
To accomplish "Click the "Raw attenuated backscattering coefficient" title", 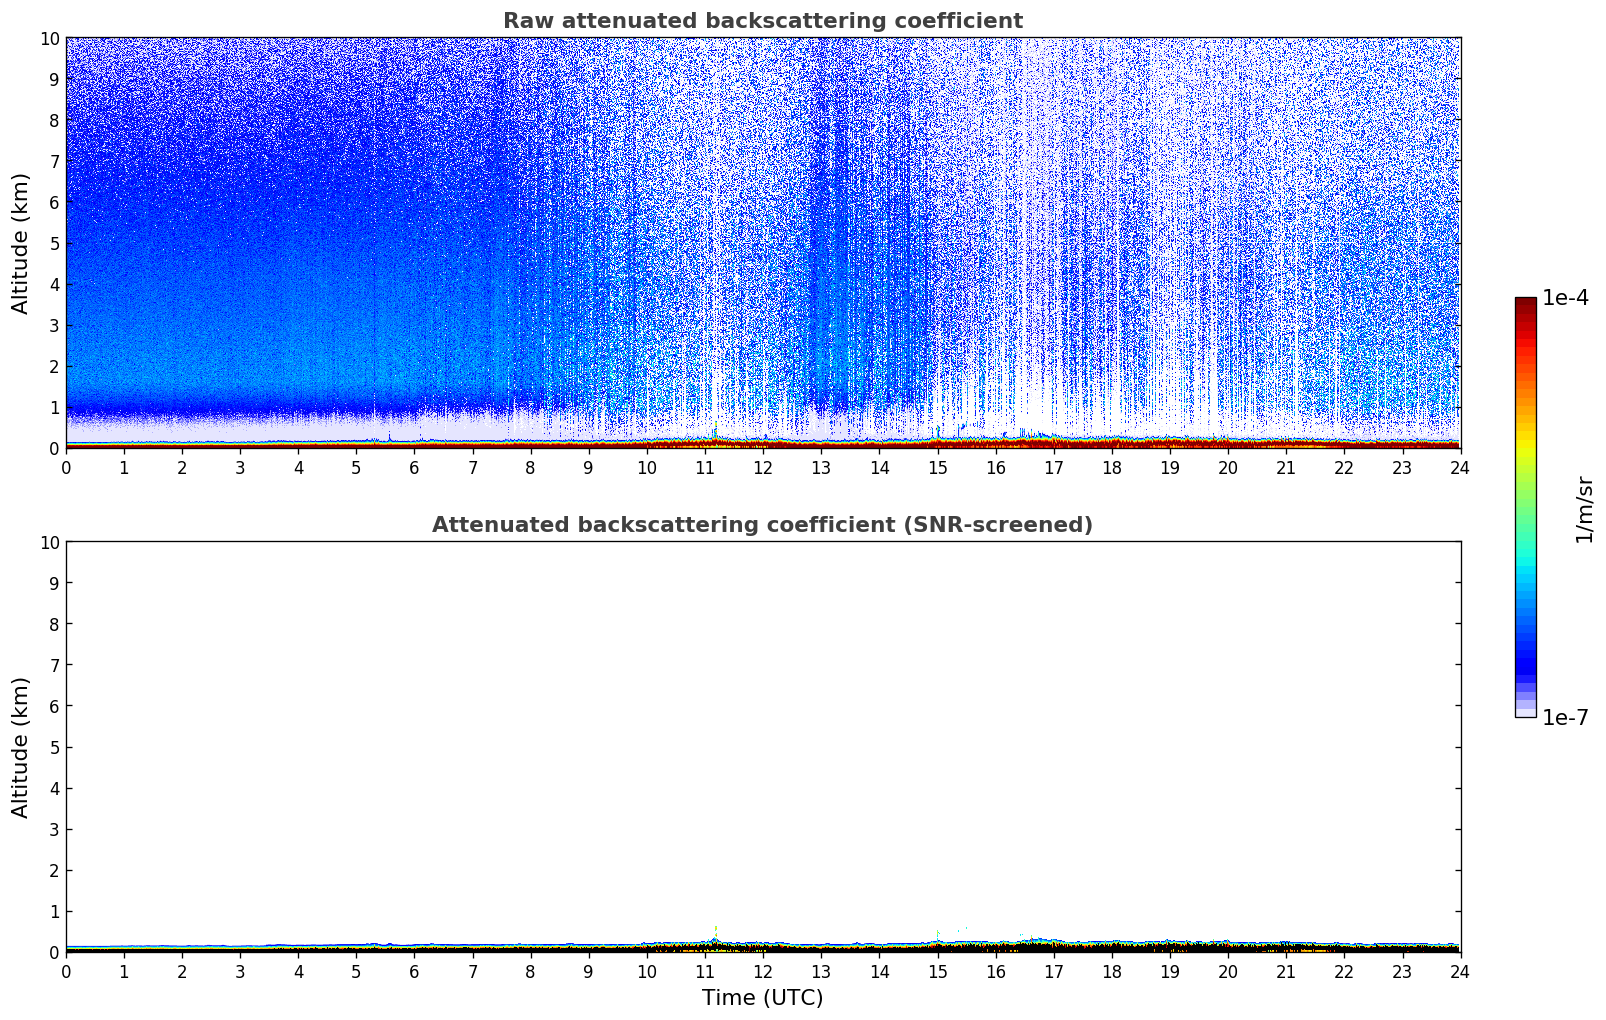I will pos(762,21).
